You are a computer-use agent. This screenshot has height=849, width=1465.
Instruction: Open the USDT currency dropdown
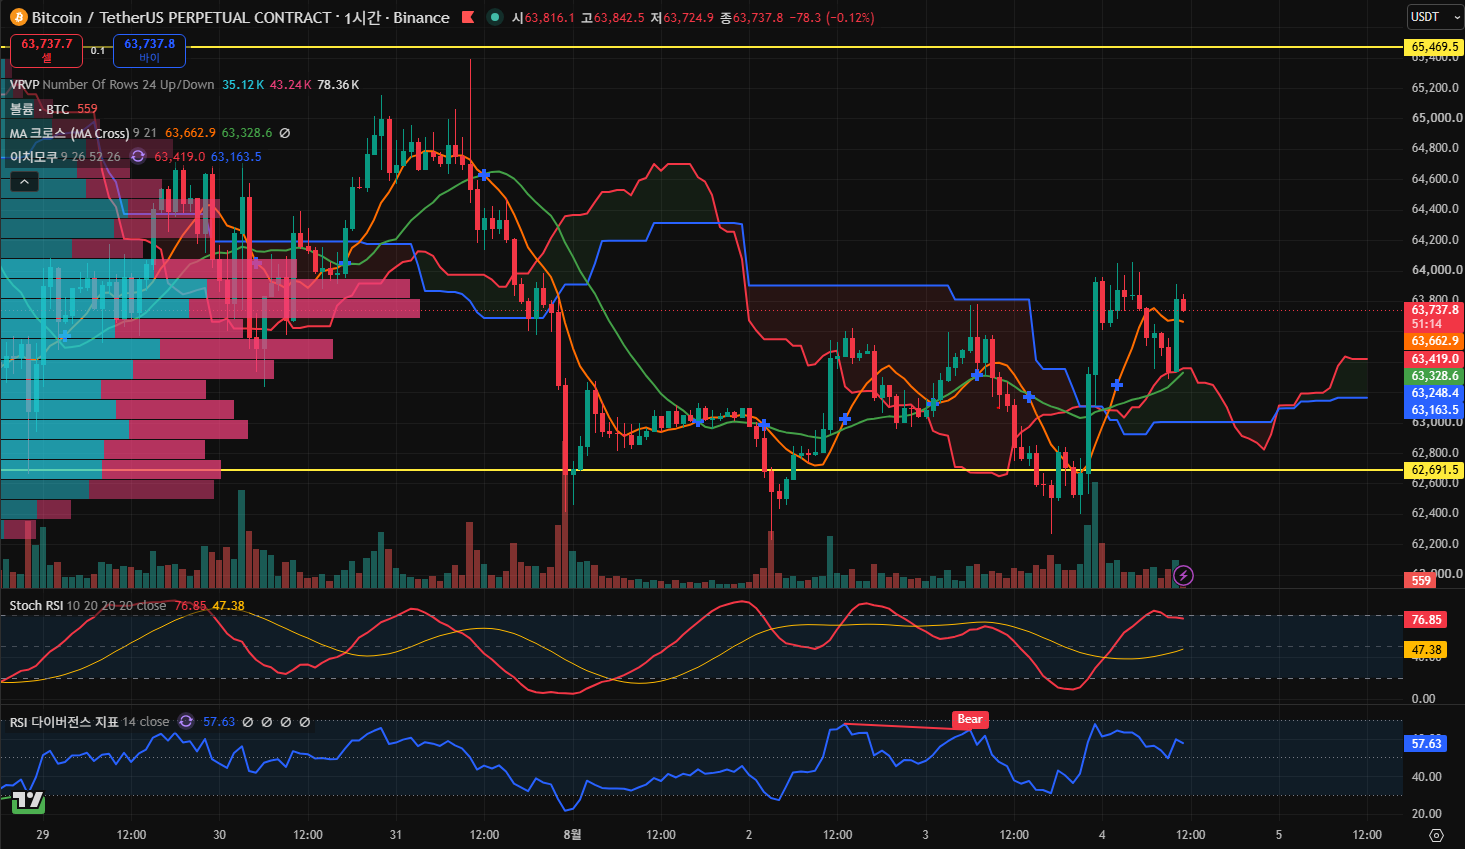tap(1434, 17)
